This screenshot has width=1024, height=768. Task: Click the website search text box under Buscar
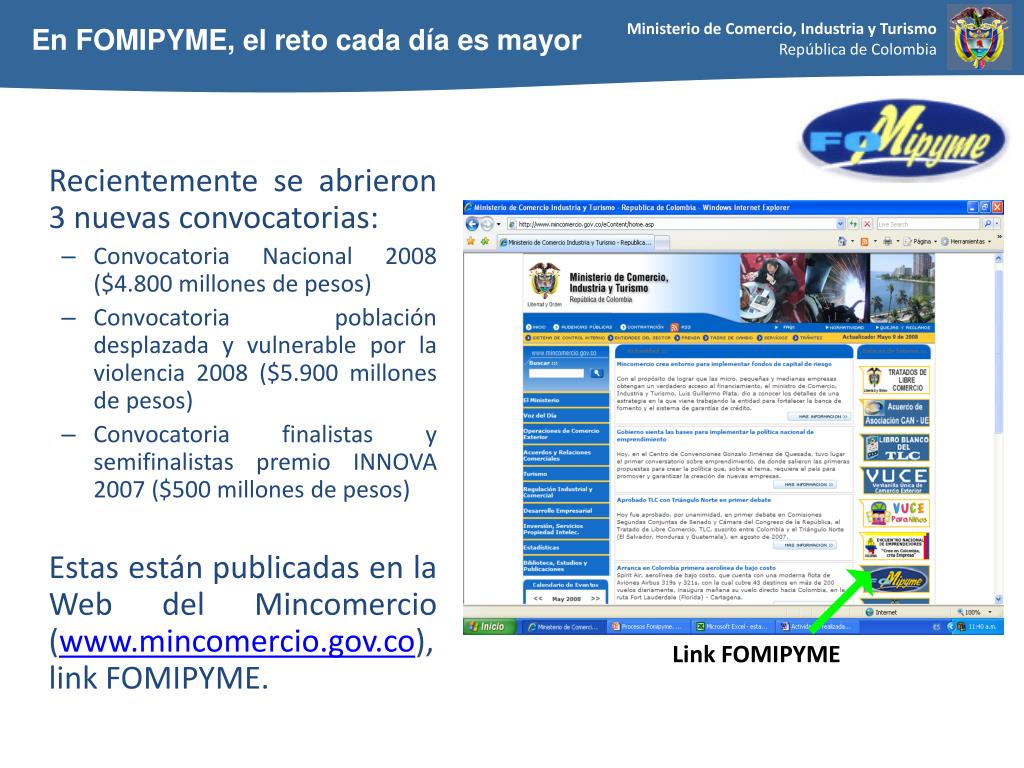(556, 374)
